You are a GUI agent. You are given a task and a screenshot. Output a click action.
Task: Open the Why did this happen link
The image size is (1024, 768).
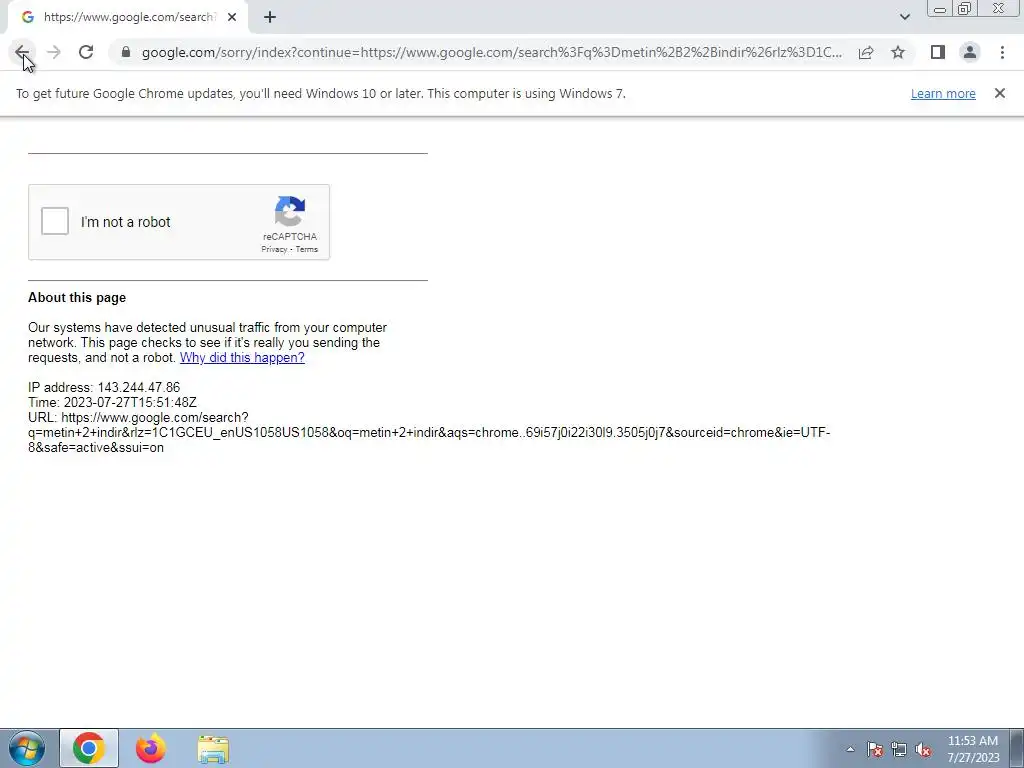tap(242, 357)
